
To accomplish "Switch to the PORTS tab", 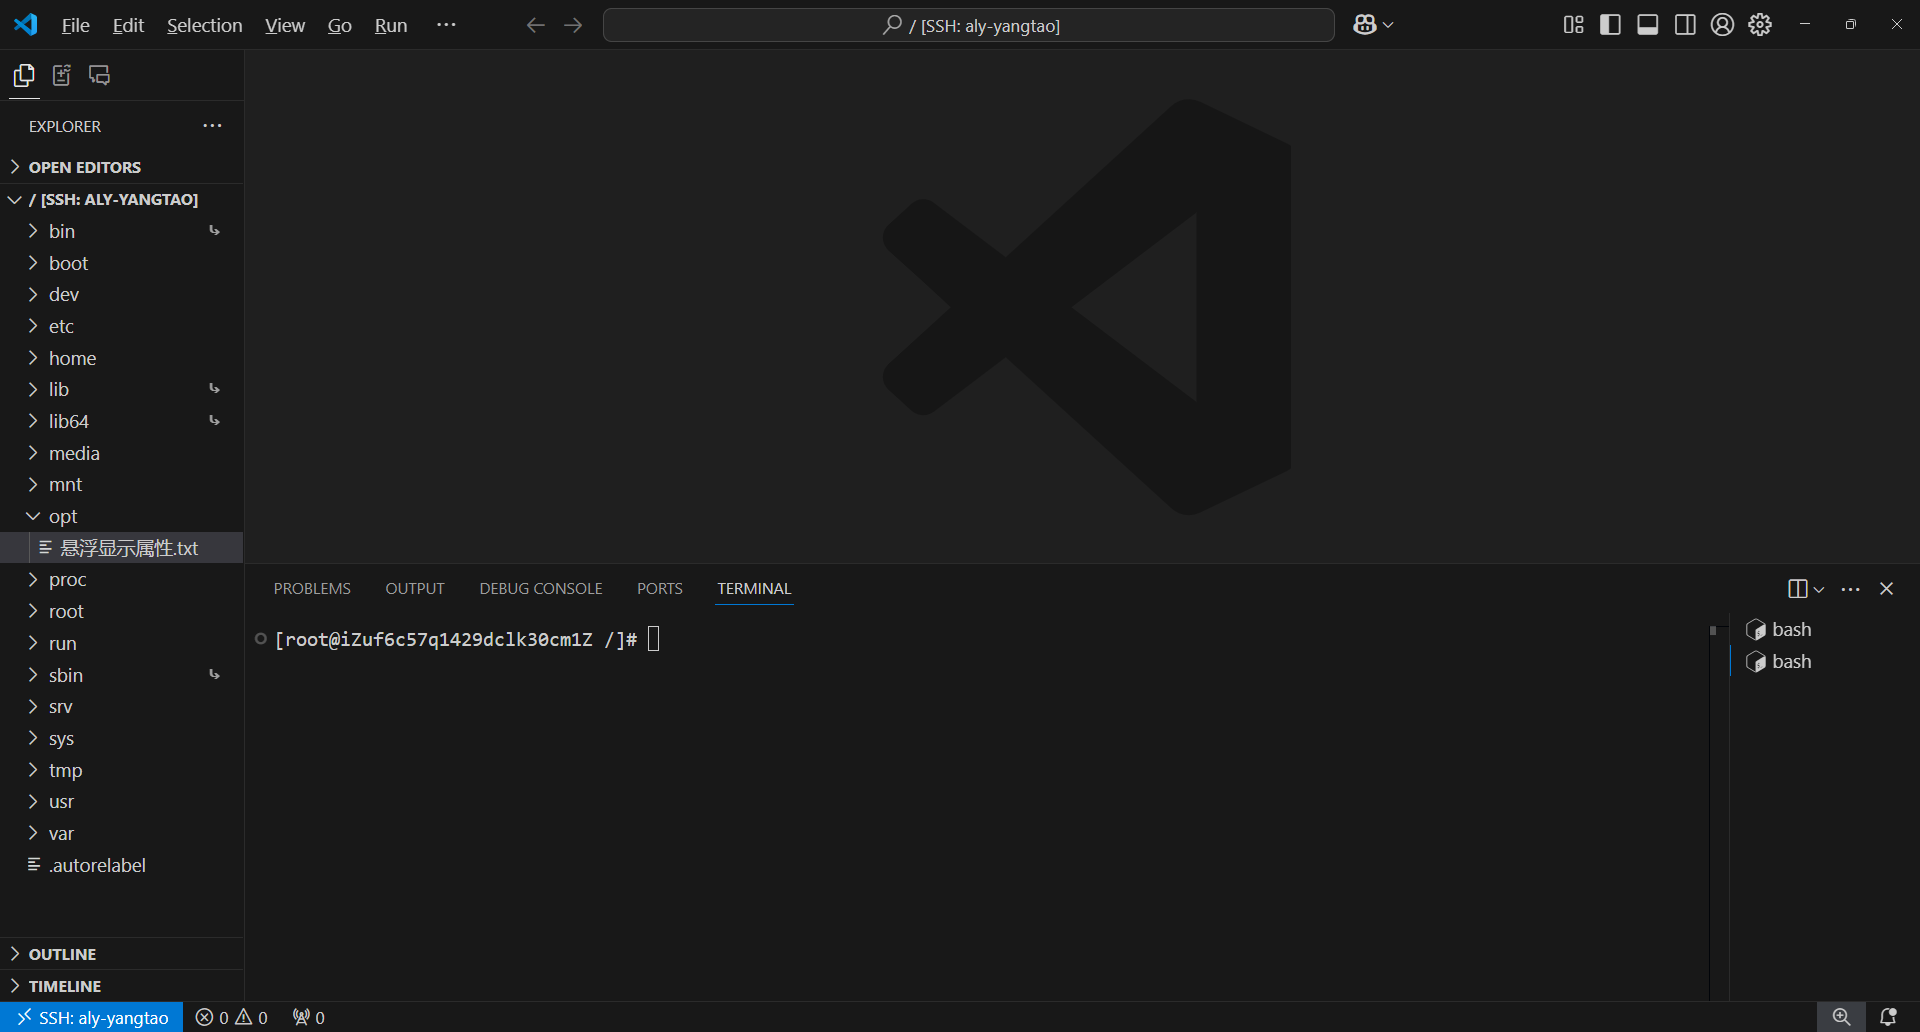I will 660,588.
